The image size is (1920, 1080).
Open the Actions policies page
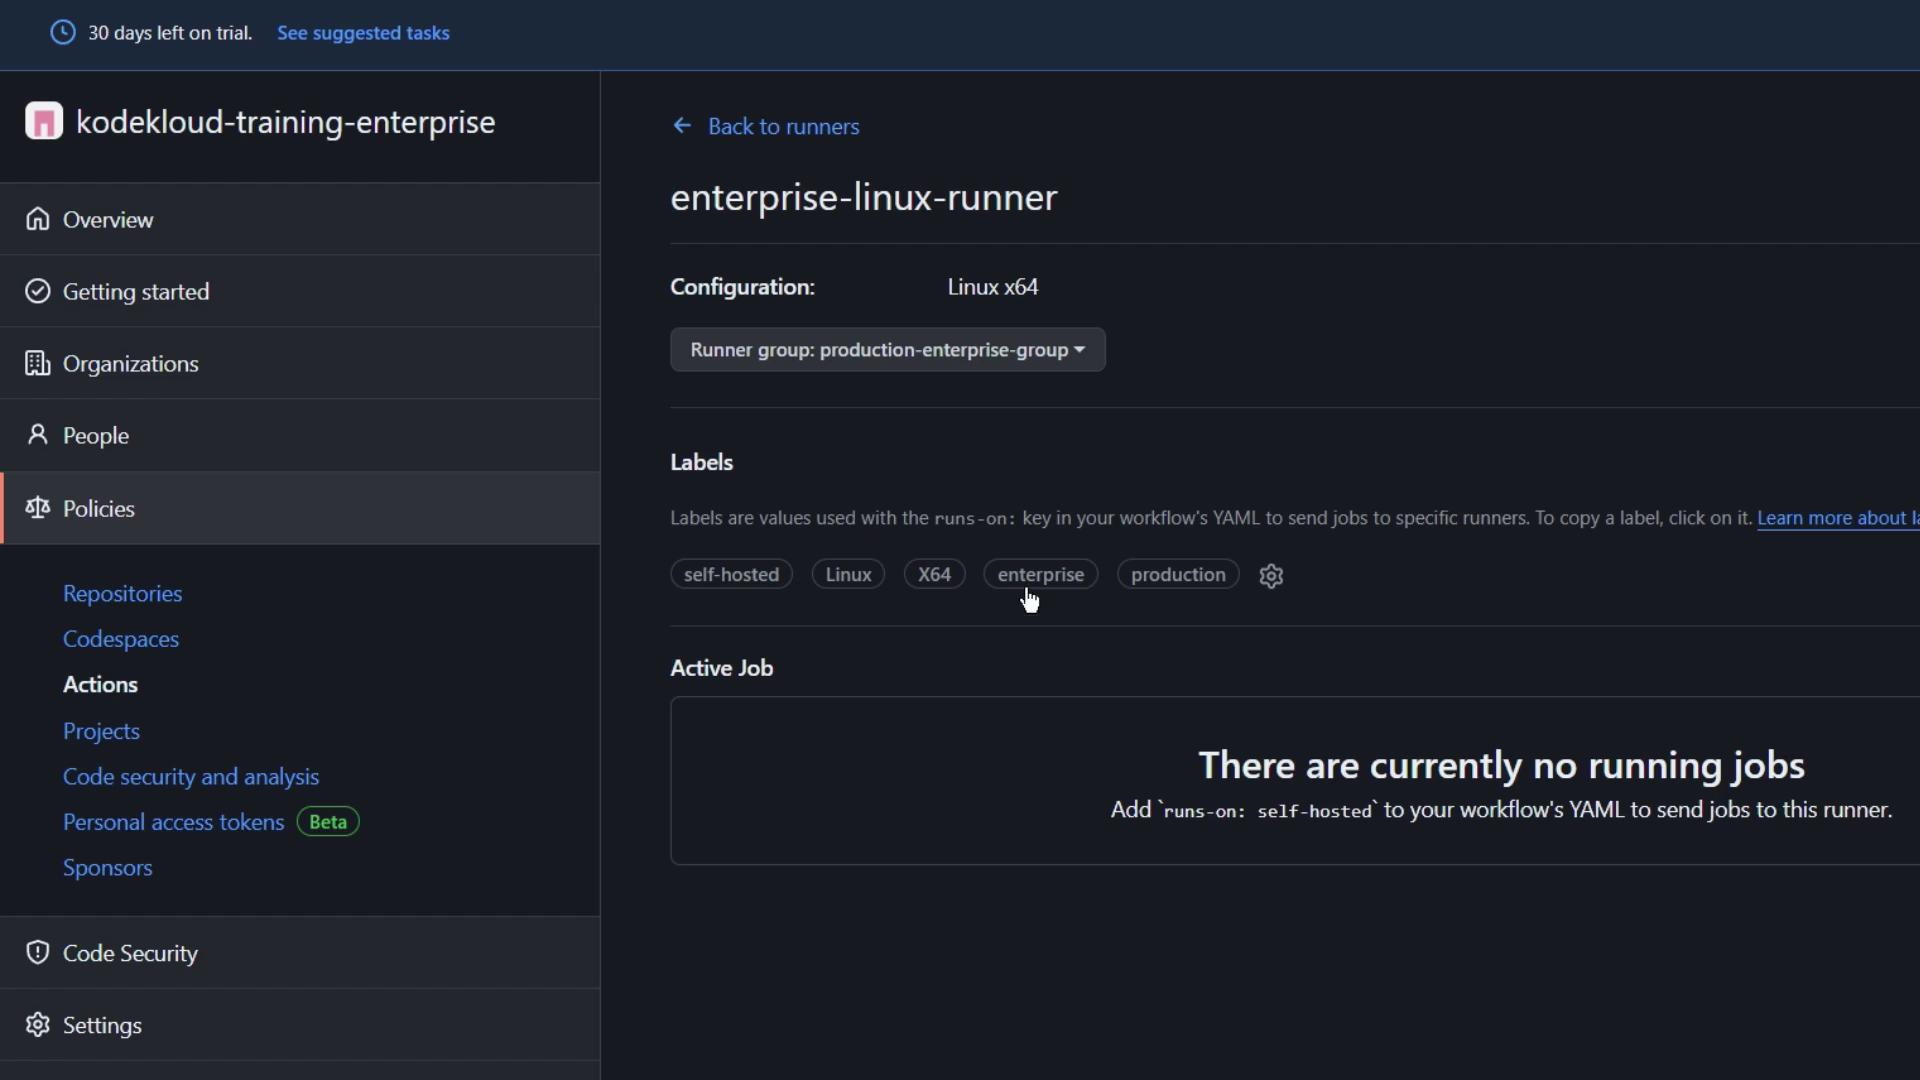(100, 685)
